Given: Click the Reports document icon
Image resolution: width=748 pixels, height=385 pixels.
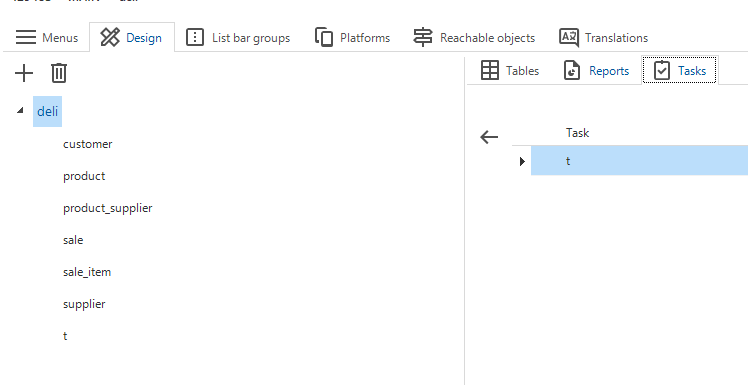Looking at the screenshot, I should (x=572, y=70).
